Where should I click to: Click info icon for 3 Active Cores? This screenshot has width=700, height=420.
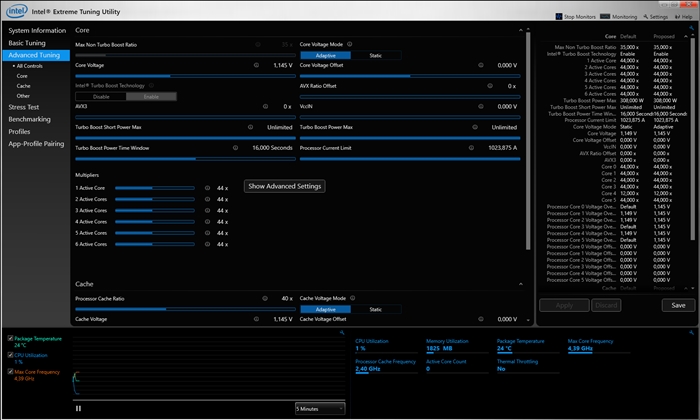point(207,210)
